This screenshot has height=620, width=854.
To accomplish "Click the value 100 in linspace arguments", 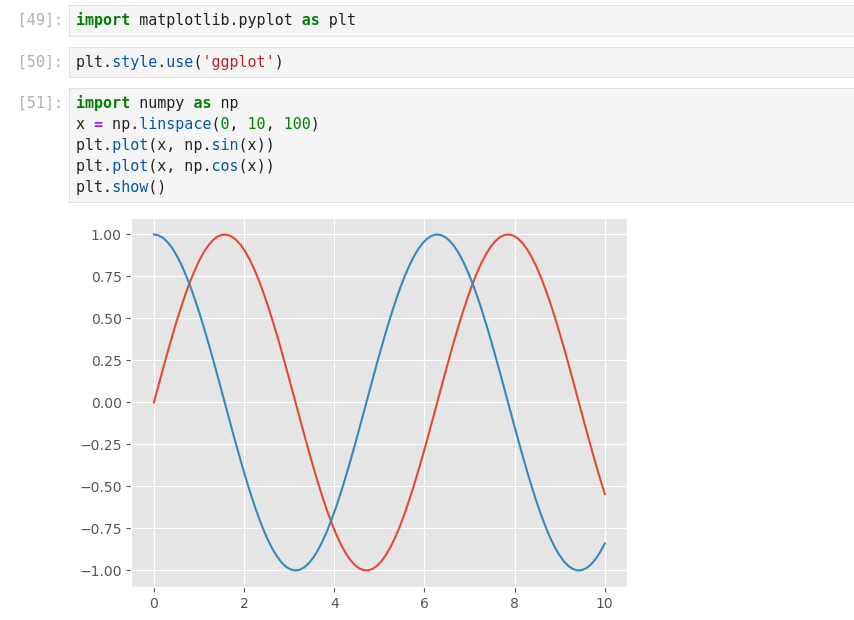I will tap(297, 124).
